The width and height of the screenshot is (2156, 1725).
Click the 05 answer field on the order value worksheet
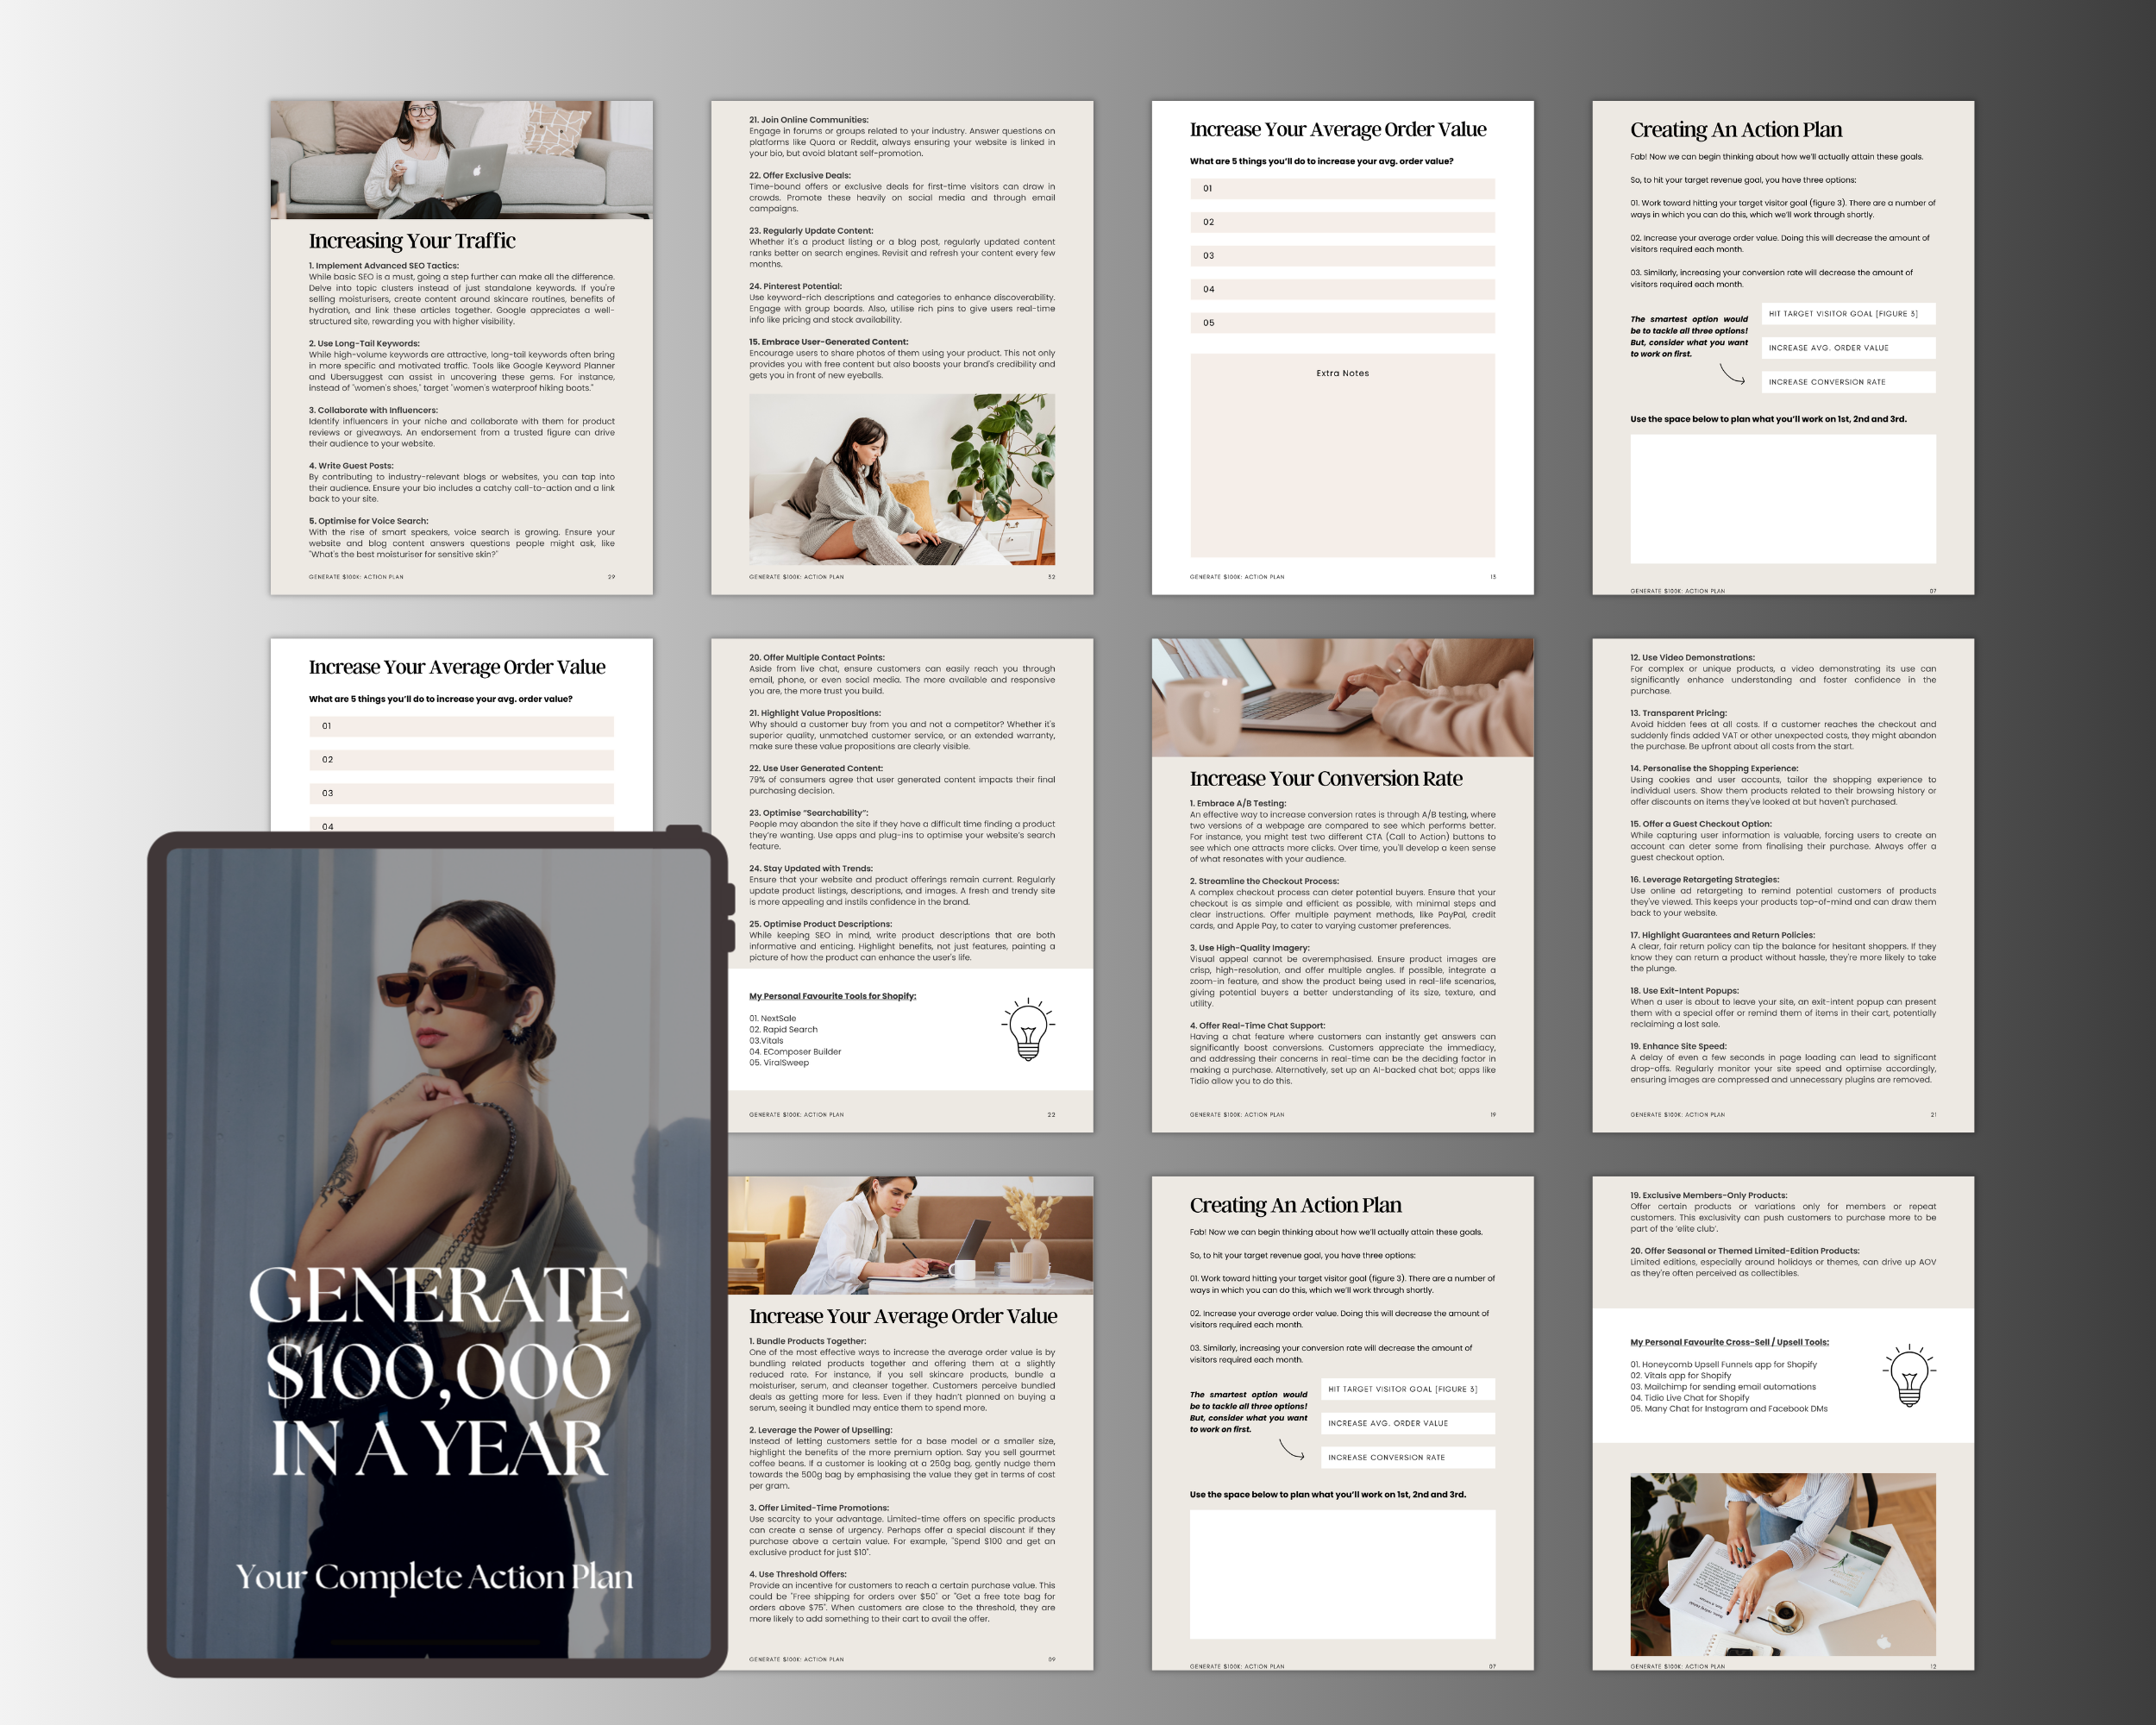click(x=1342, y=323)
